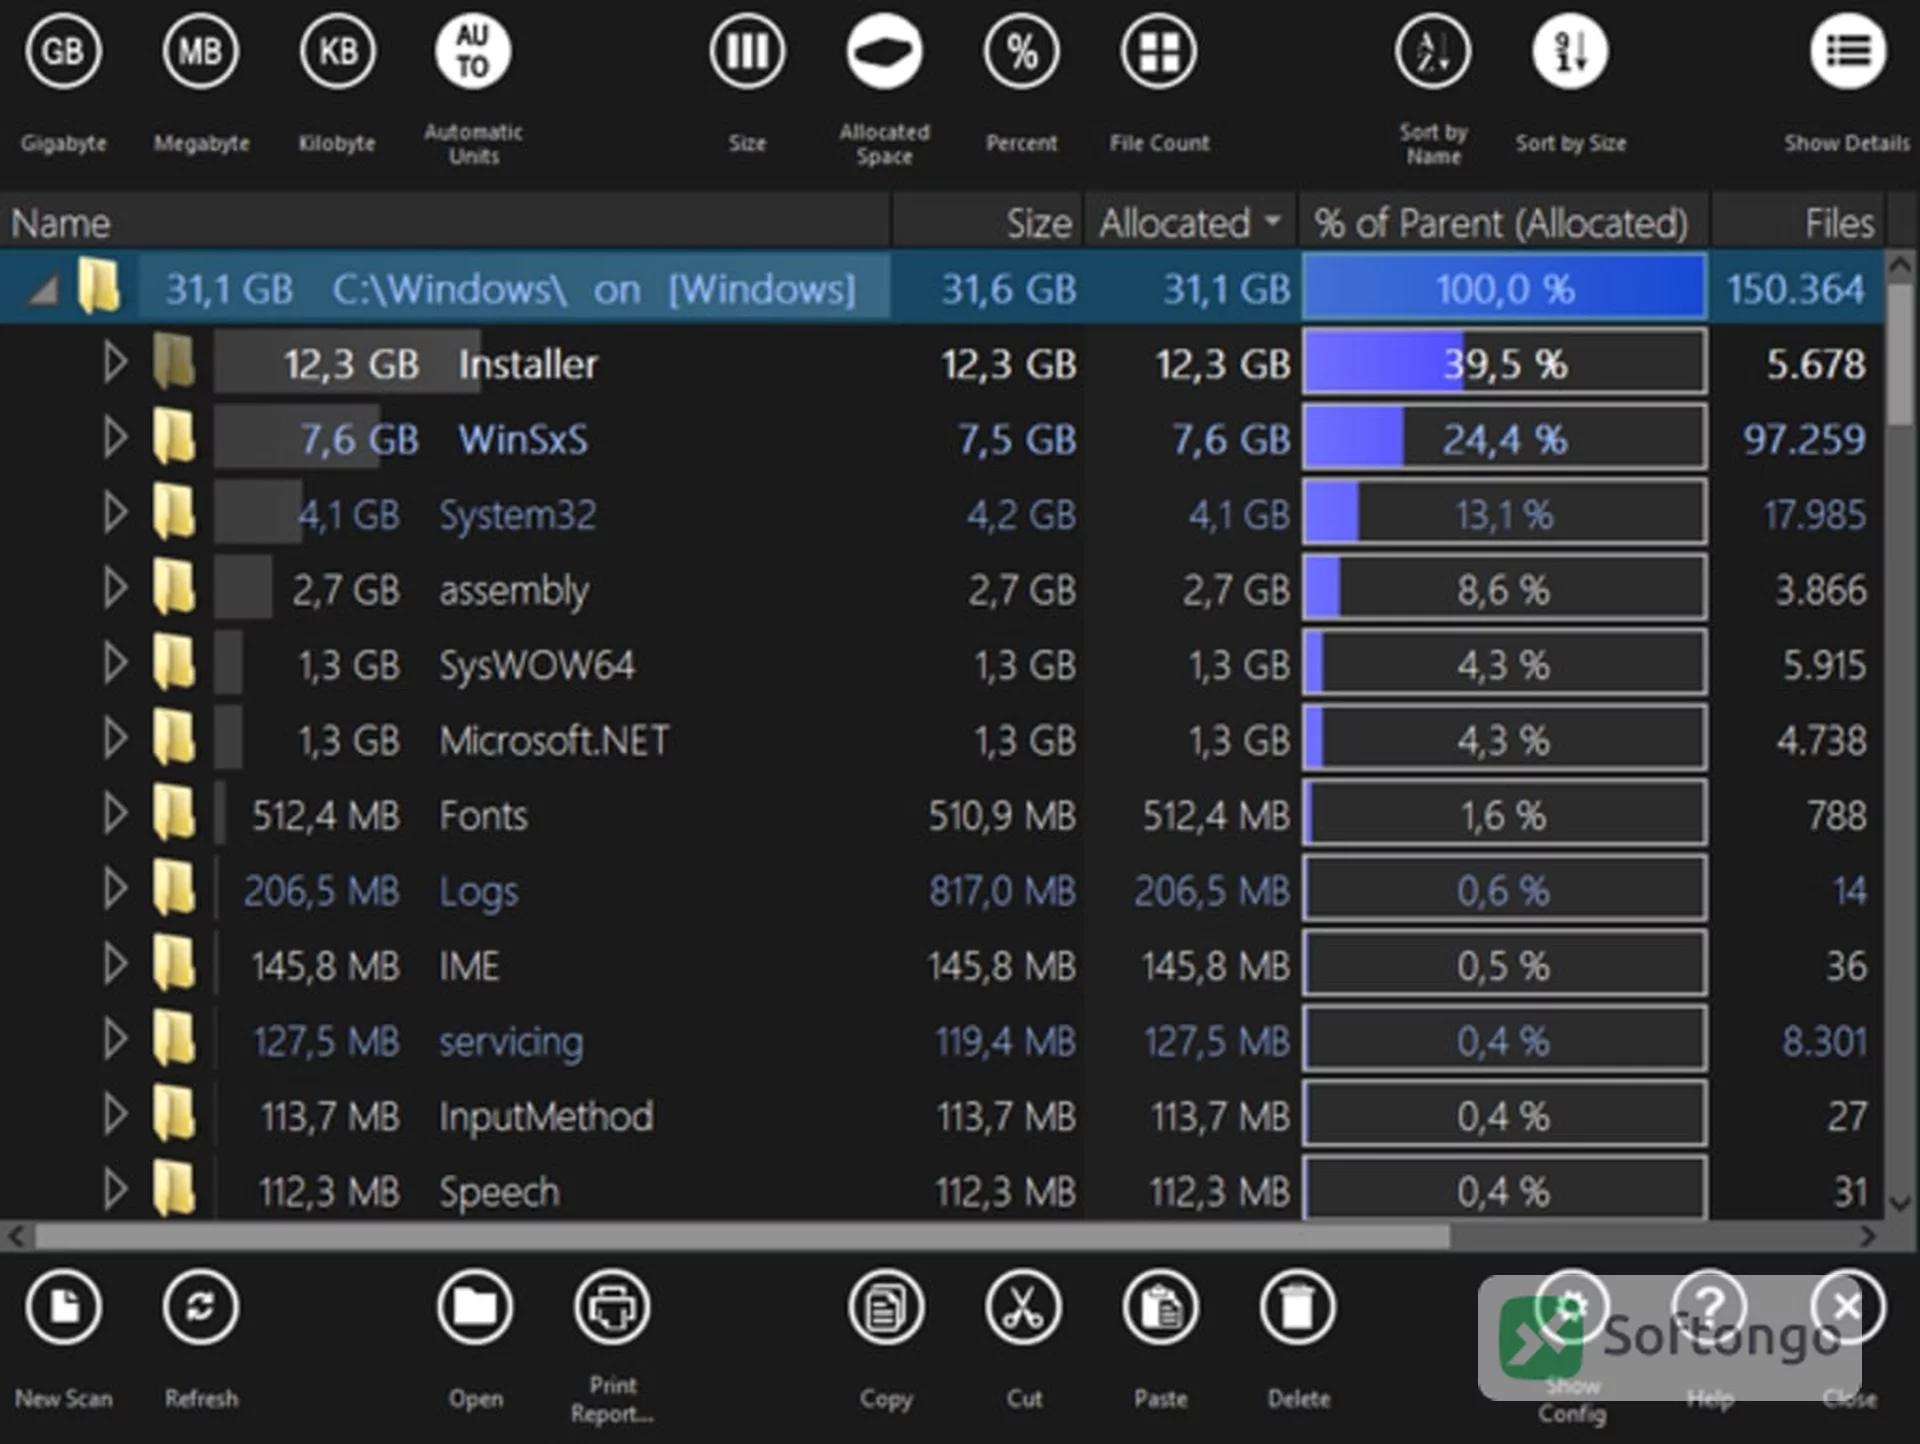Select the servicing folder row

pyautogui.click(x=942, y=1041)
